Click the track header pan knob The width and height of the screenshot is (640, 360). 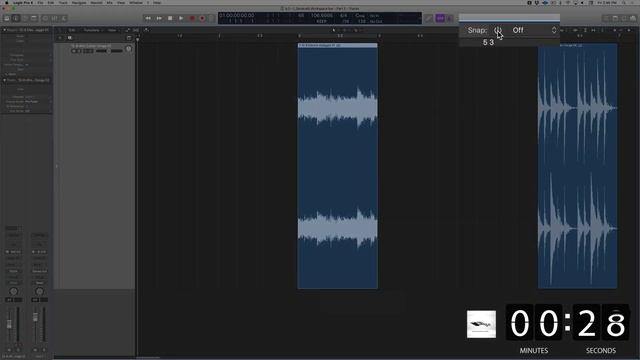click(129, 49)
